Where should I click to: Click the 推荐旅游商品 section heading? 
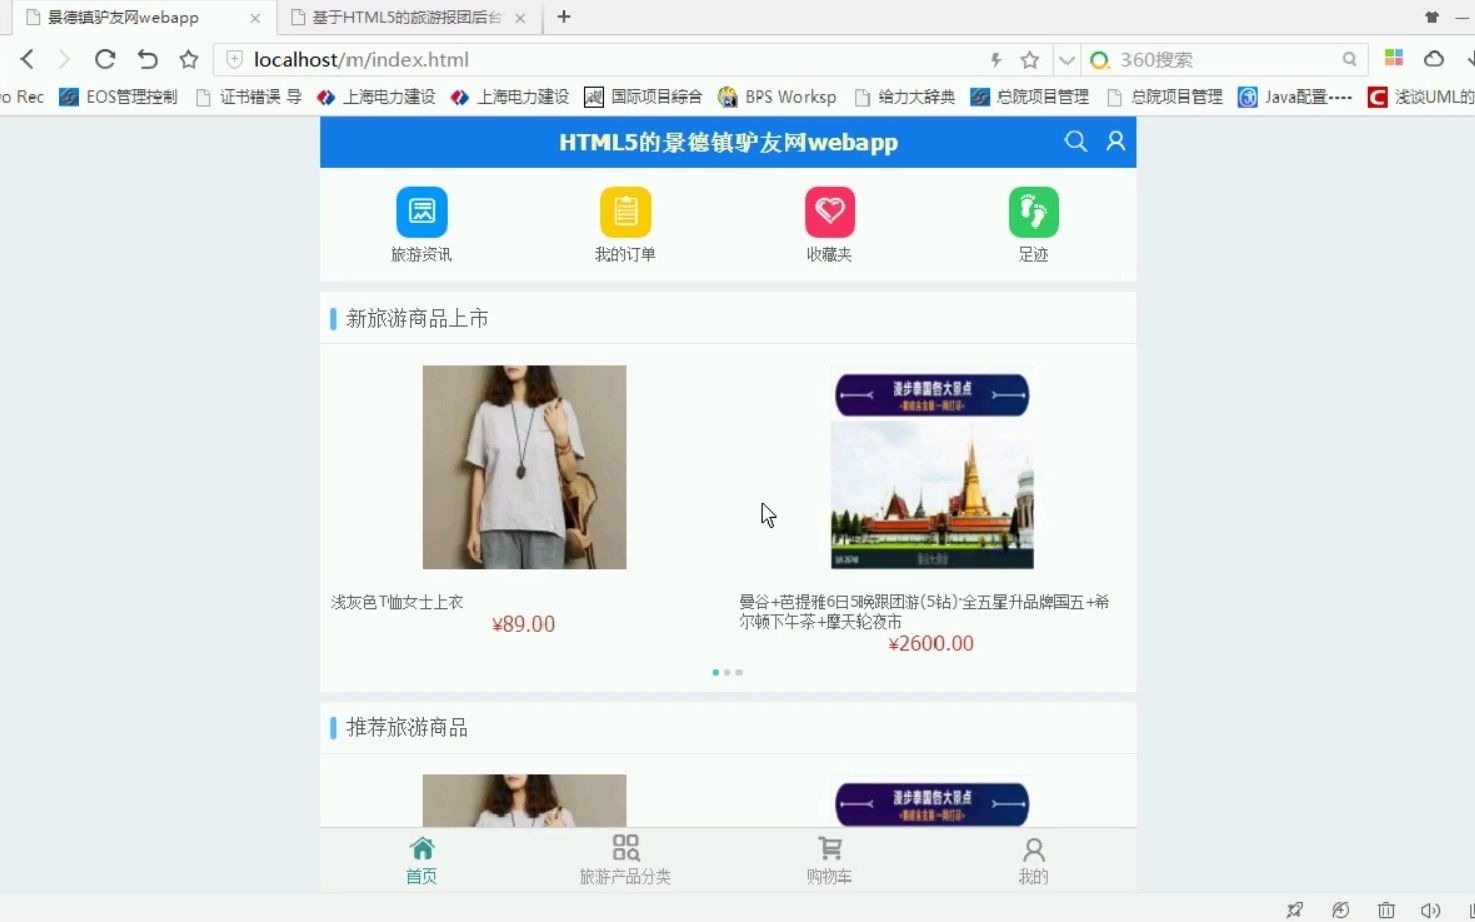click(x=407, y=728)
